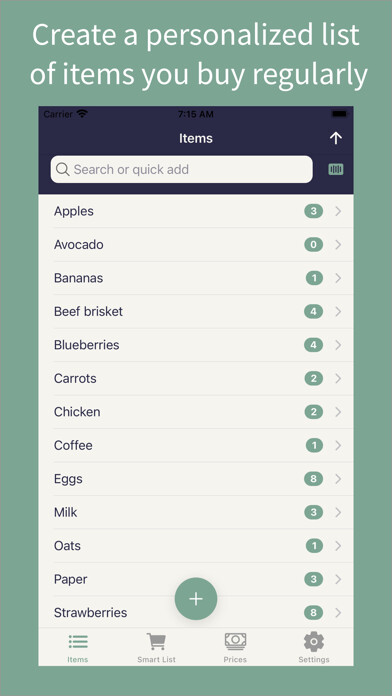Image resolution: width=392 pixels, height=696 pixels.
Task: Expand the Eggs row chevron
Action: pos(338,479)
